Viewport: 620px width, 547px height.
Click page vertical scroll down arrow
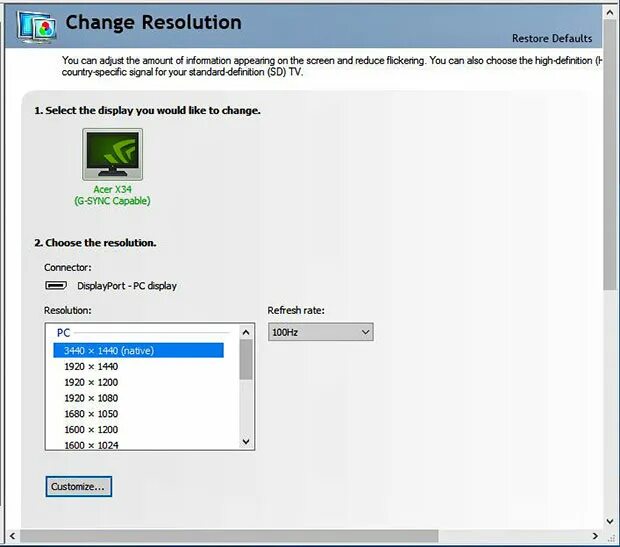click(x=610, y=521)
